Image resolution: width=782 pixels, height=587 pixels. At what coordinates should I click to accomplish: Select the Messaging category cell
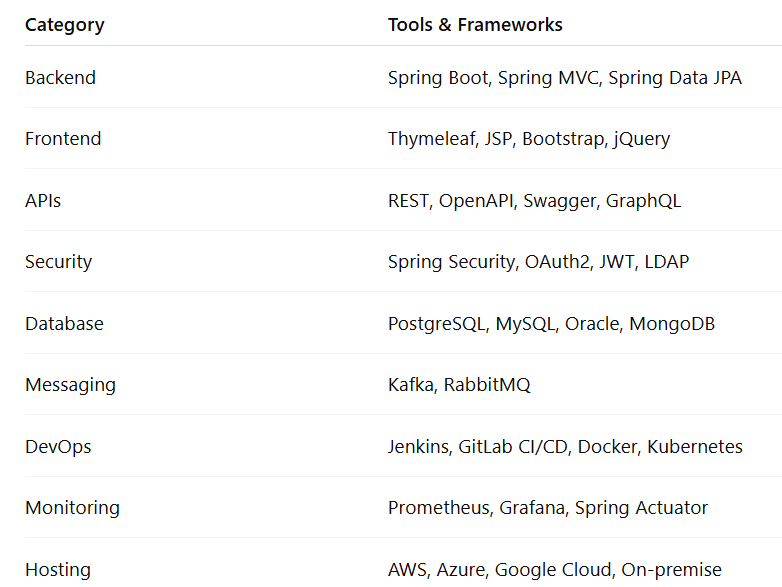point(70,385)
